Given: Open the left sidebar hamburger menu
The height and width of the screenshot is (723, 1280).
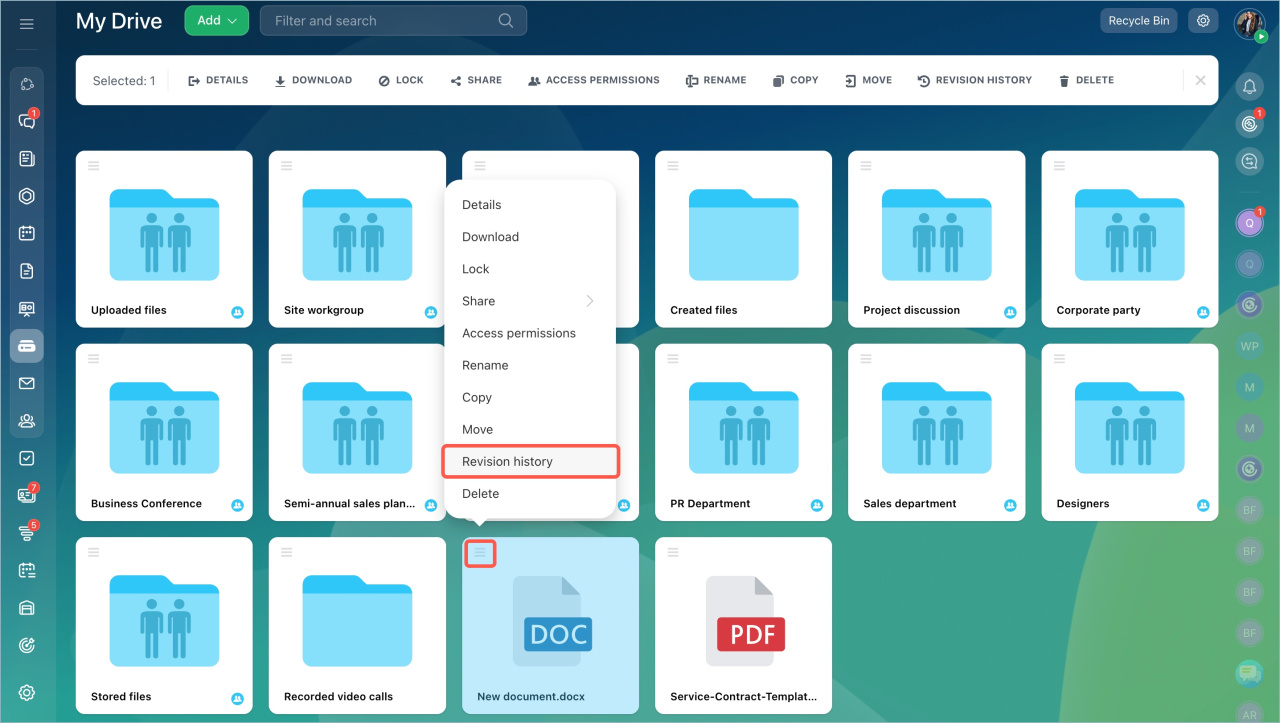Looking at the screenshot, I should click(x=27, y=23).
